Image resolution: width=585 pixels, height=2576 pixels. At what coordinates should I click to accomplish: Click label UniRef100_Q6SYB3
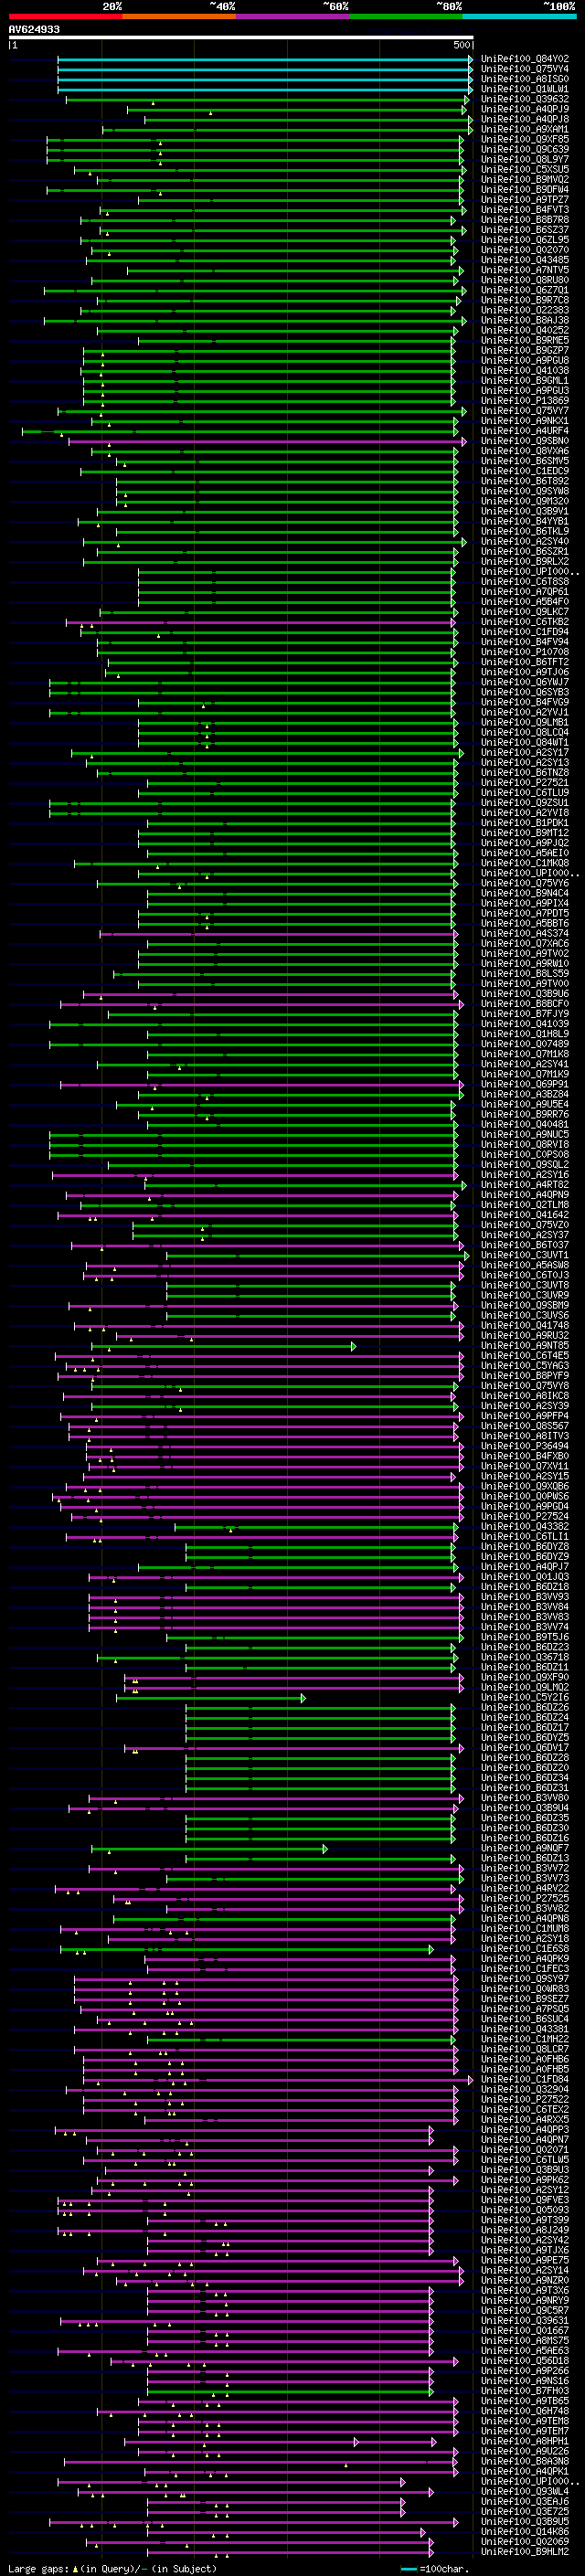click(x=525, y=692)
